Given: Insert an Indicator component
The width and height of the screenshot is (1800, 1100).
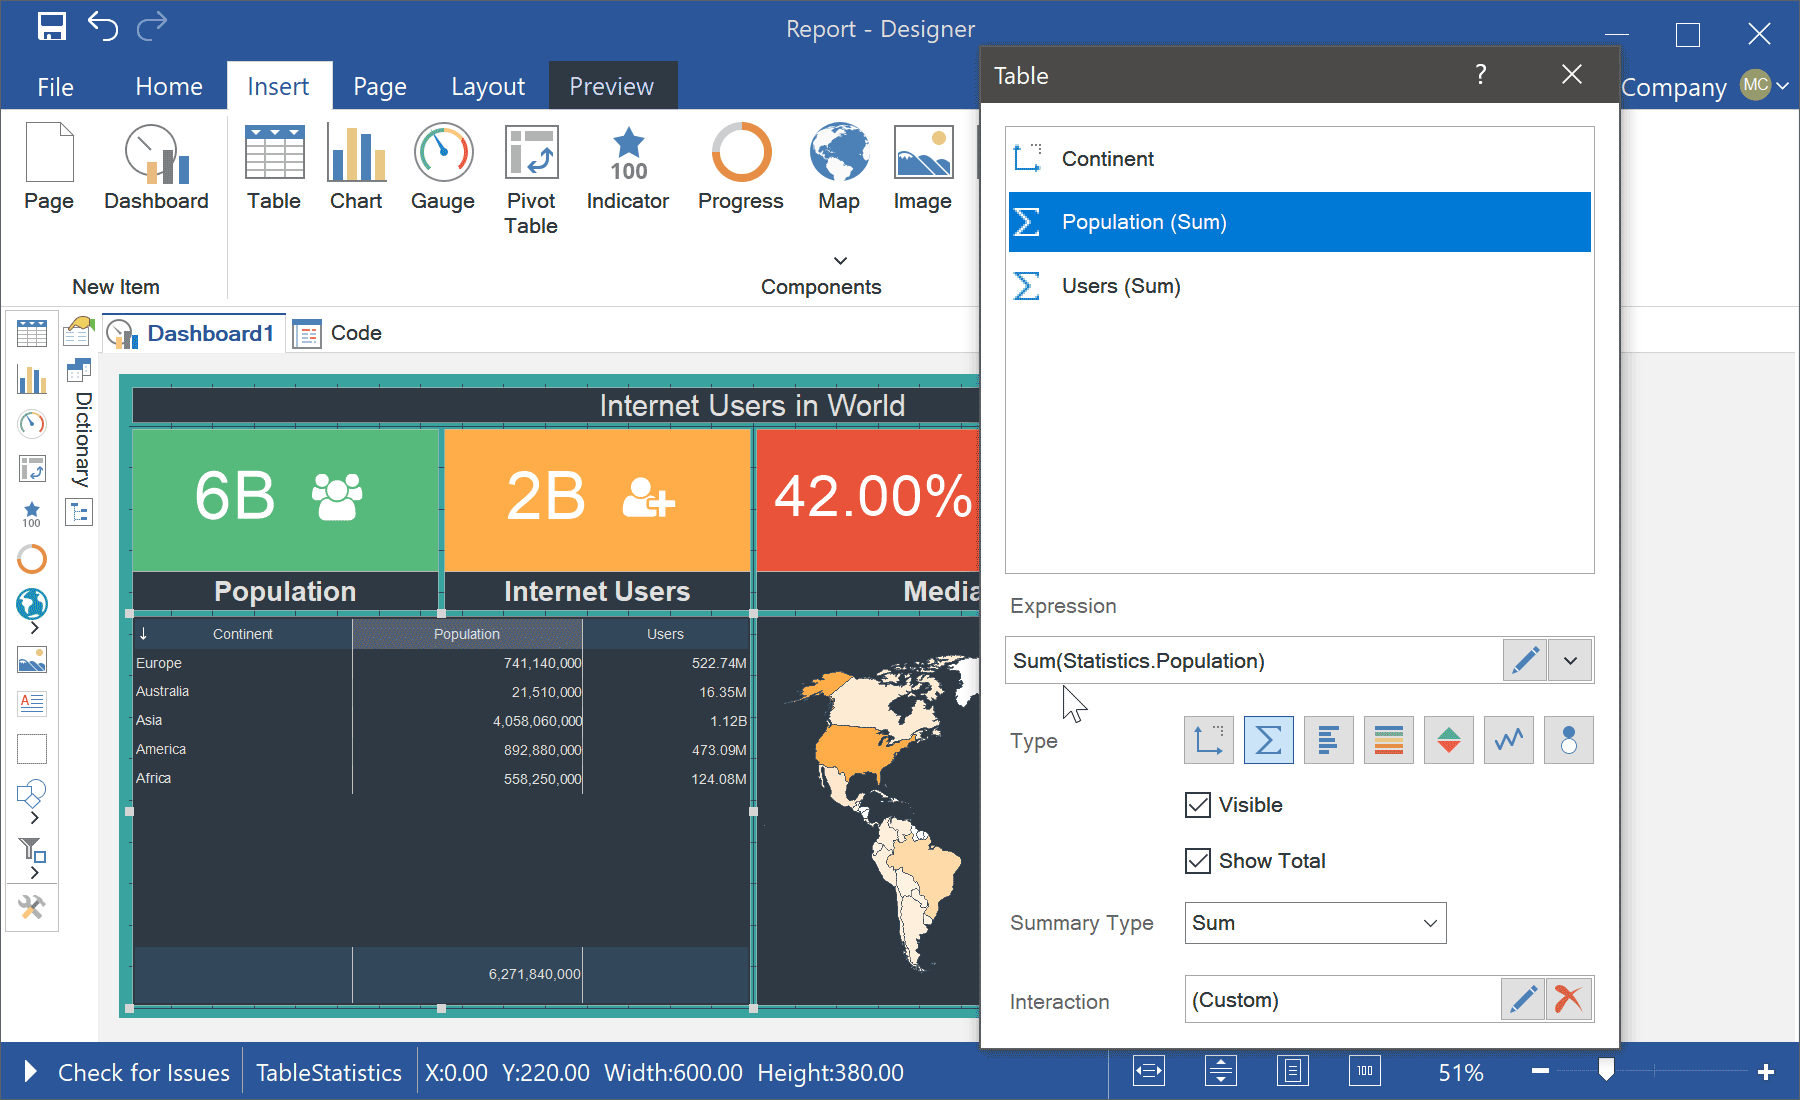Looking at the screenshot, I should [628, 167].
